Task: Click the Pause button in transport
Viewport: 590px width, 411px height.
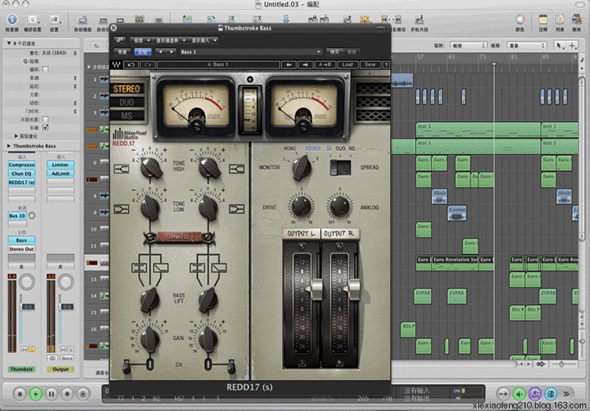Action: (x=52, y=394)
